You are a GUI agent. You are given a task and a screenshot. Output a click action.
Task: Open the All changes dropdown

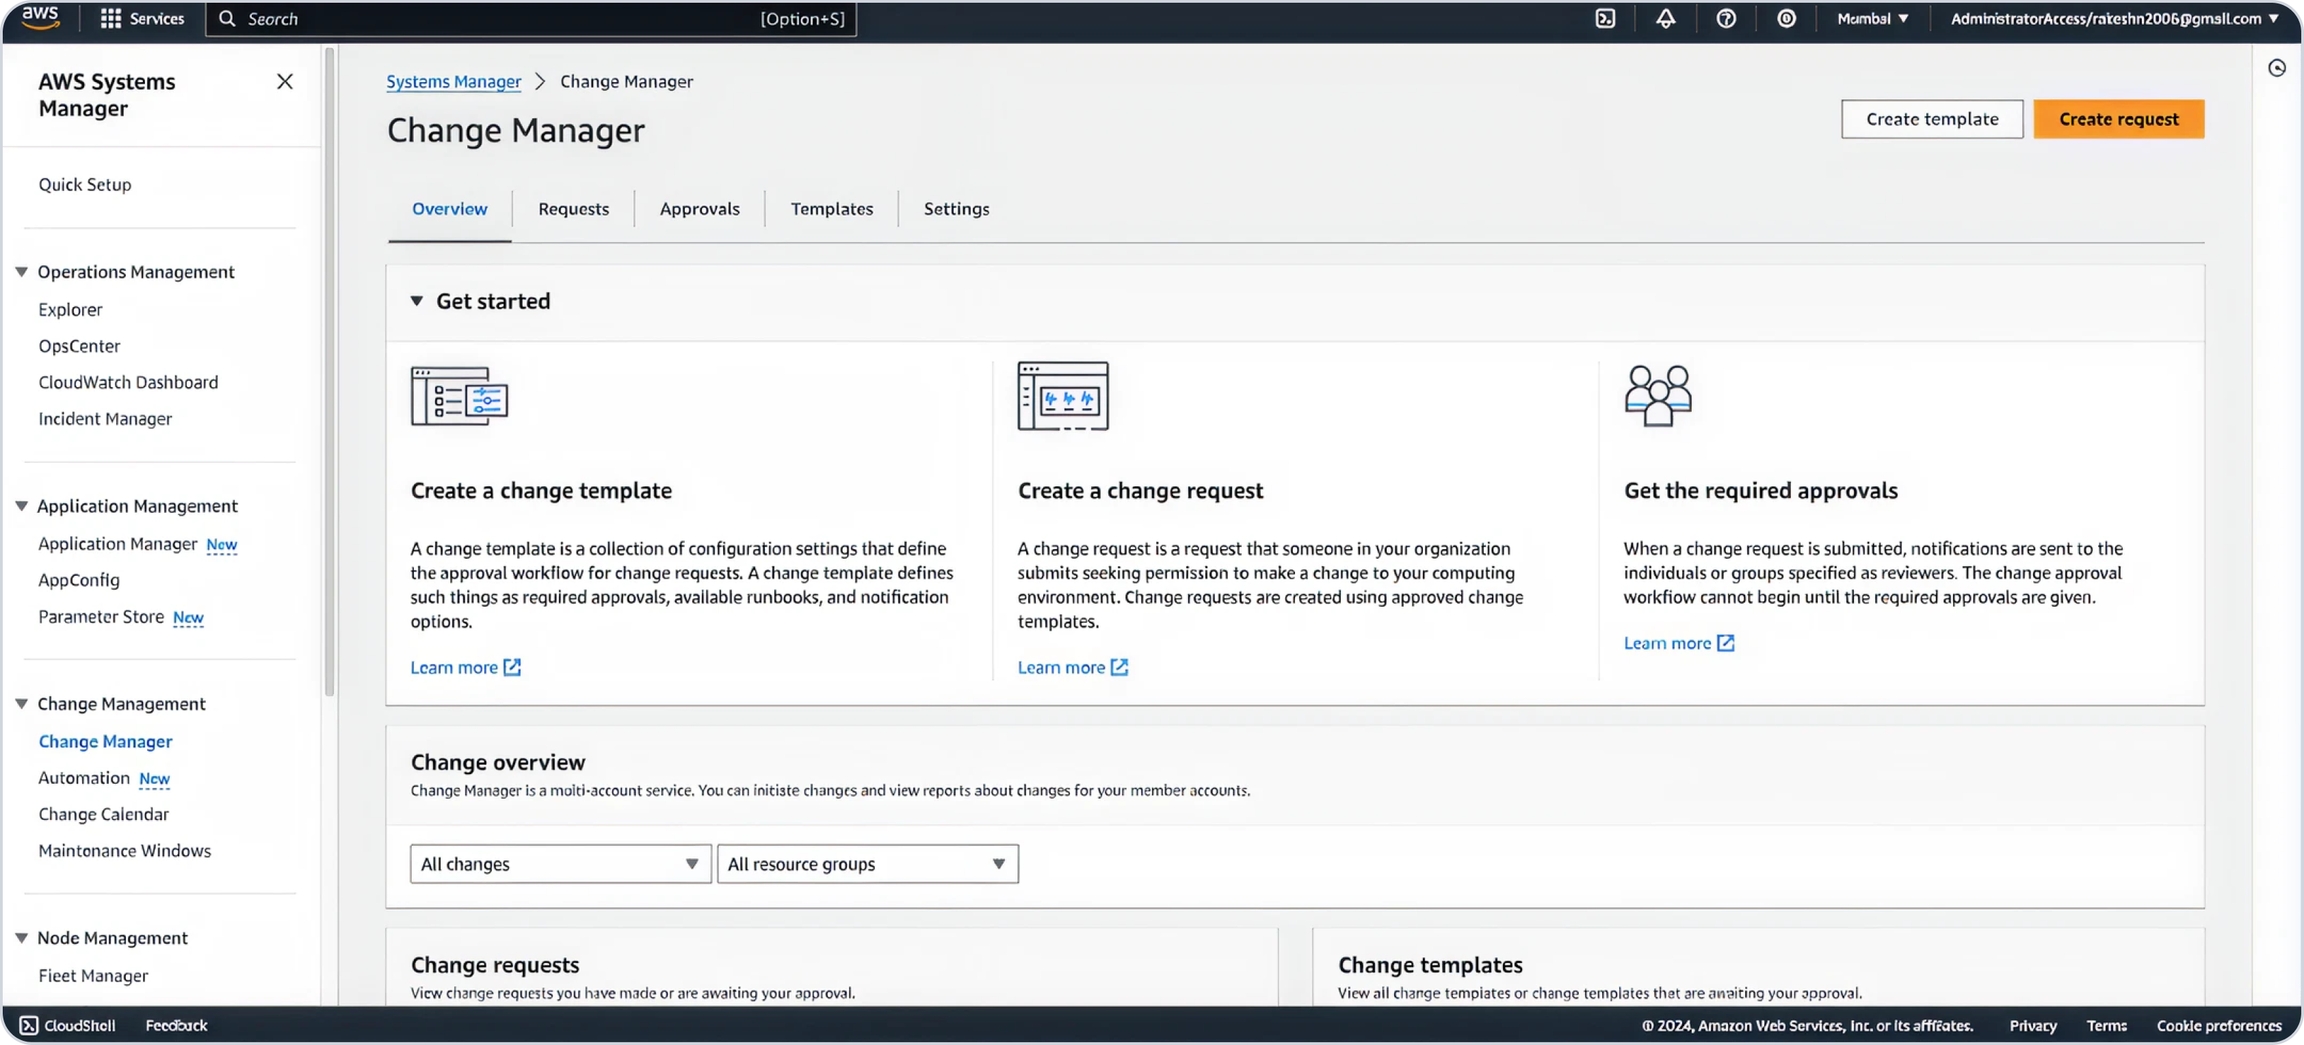(560, 864)
